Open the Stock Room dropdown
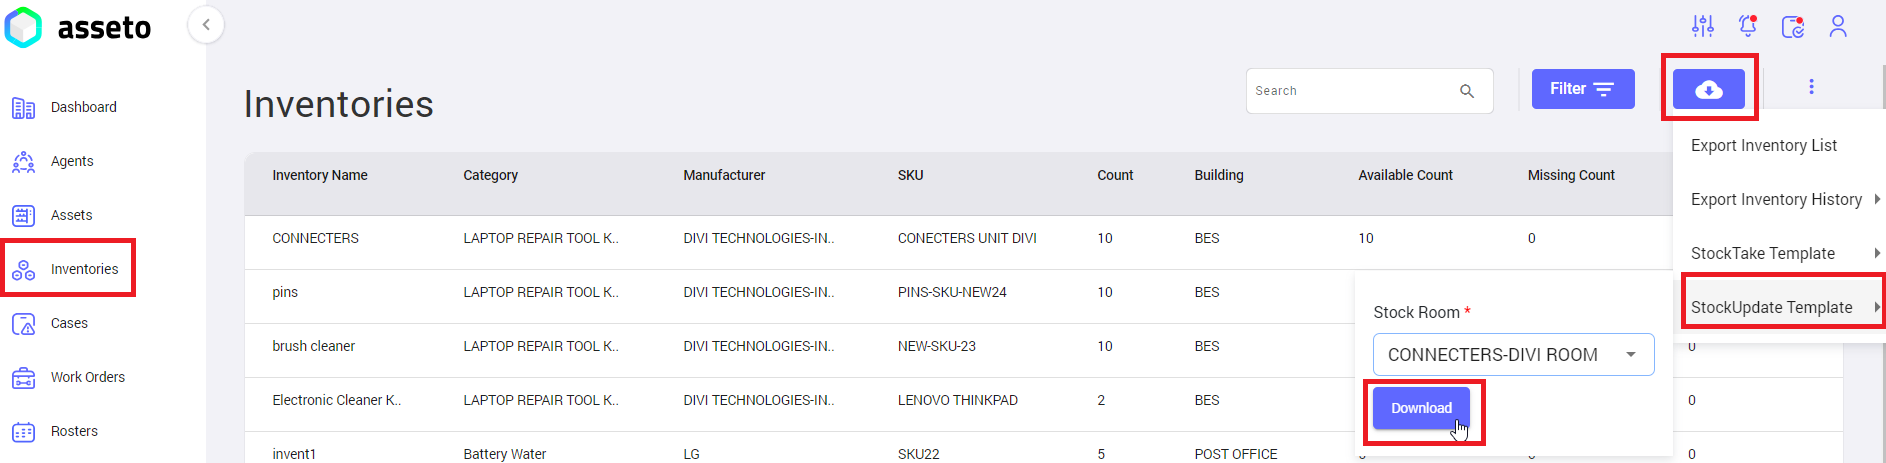This screenshot has height=463, width=1886. (1512, 355)
